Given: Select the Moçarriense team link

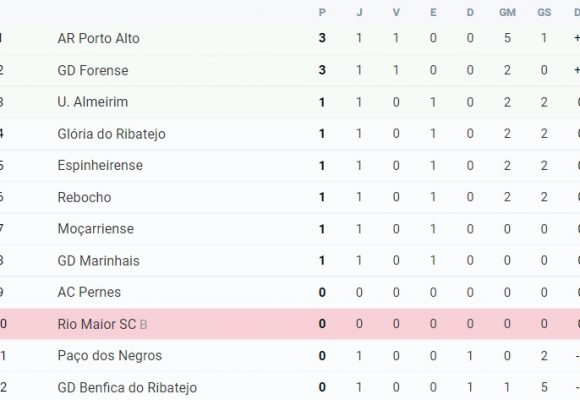Looking at the screenshot, I should point(95,229).
